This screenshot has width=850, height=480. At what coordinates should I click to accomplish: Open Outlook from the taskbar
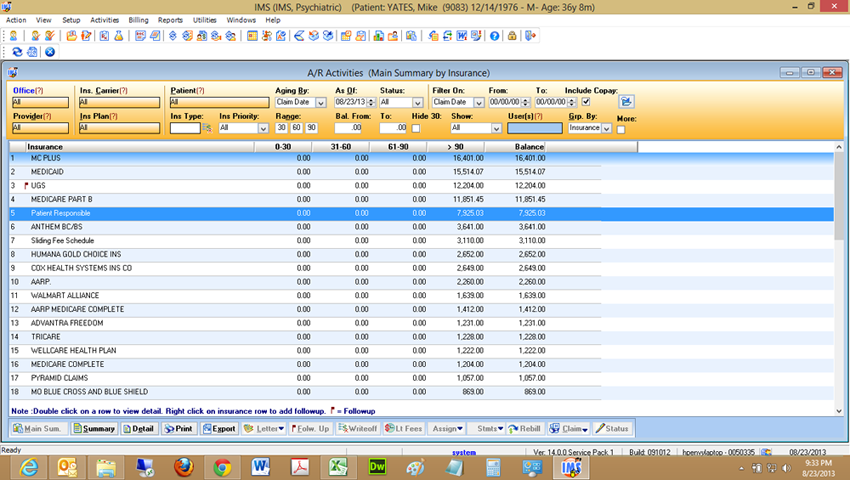pyautogui.click(x=67, y=467)
